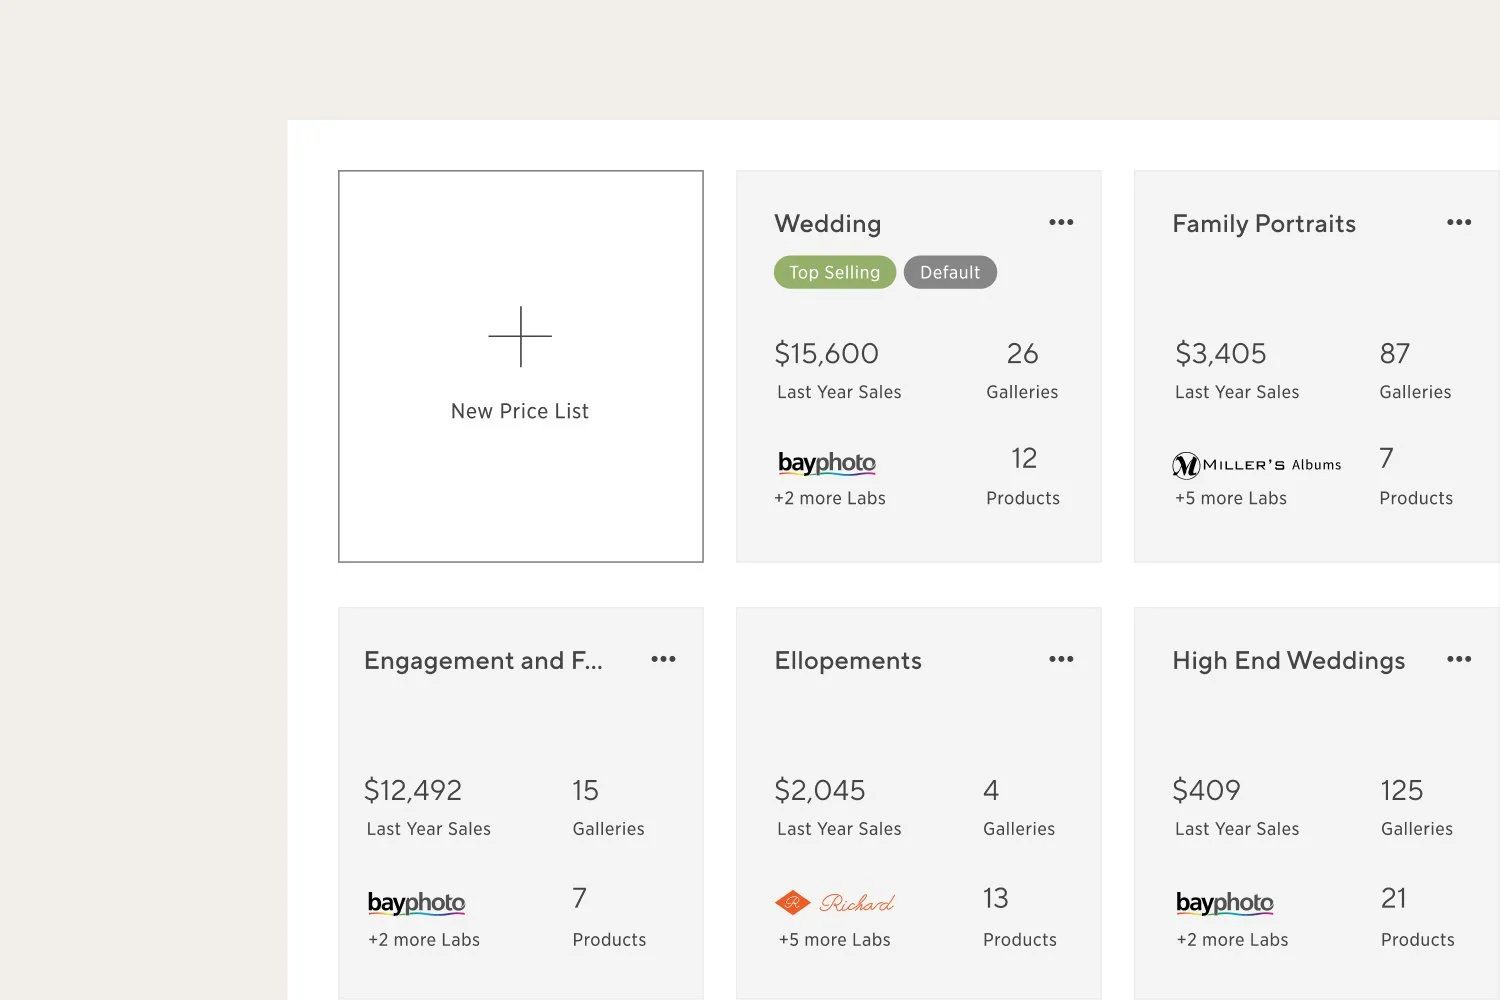Click "+5 more Labs" under Miller's Albums
The height and width of the screenshot is (1000, 1500).
pyautogui.click(x=1231, y=498)
